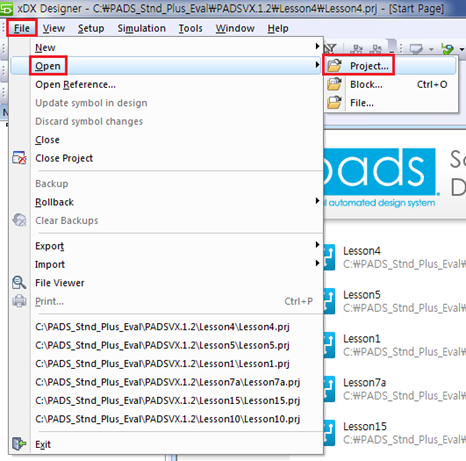Click the Project folder icon in Open submenu
This screenshot has width=466, height=461.
334,66
